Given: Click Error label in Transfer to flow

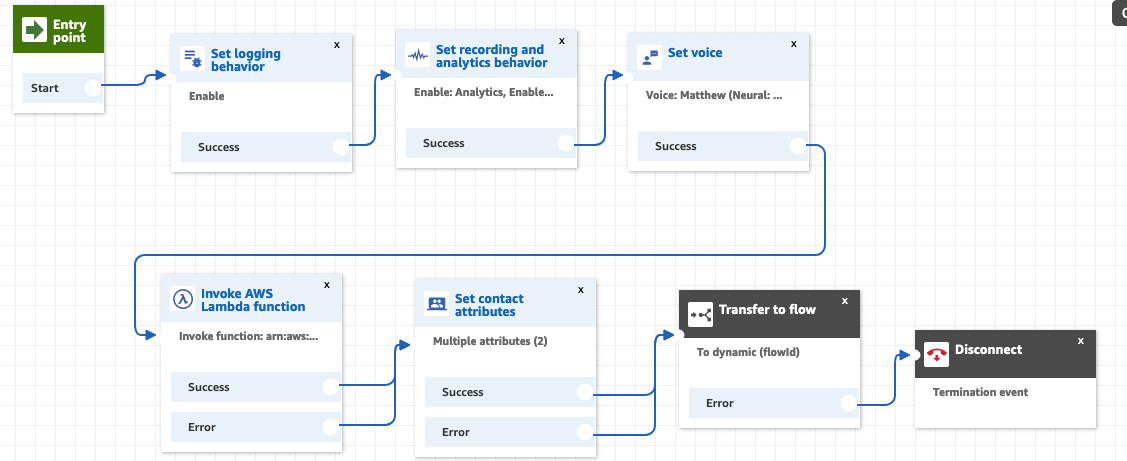Looking at the screenshot, I should click(x=719, y=403).
